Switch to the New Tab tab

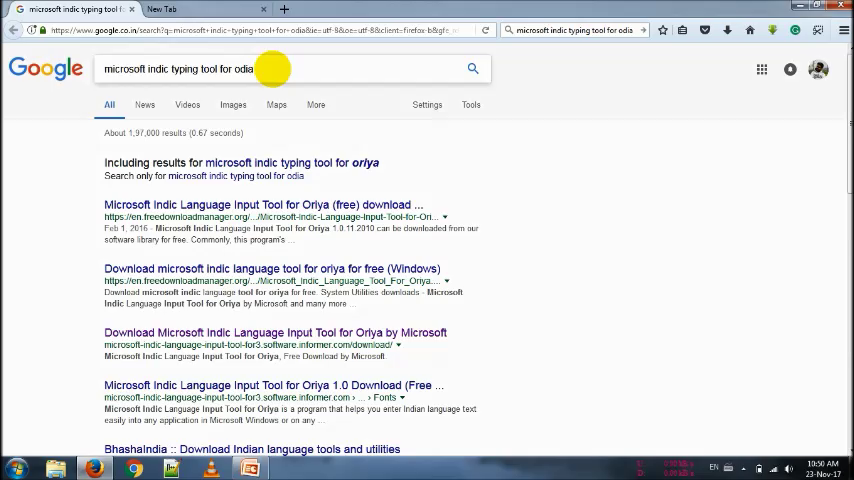[205, 9]
